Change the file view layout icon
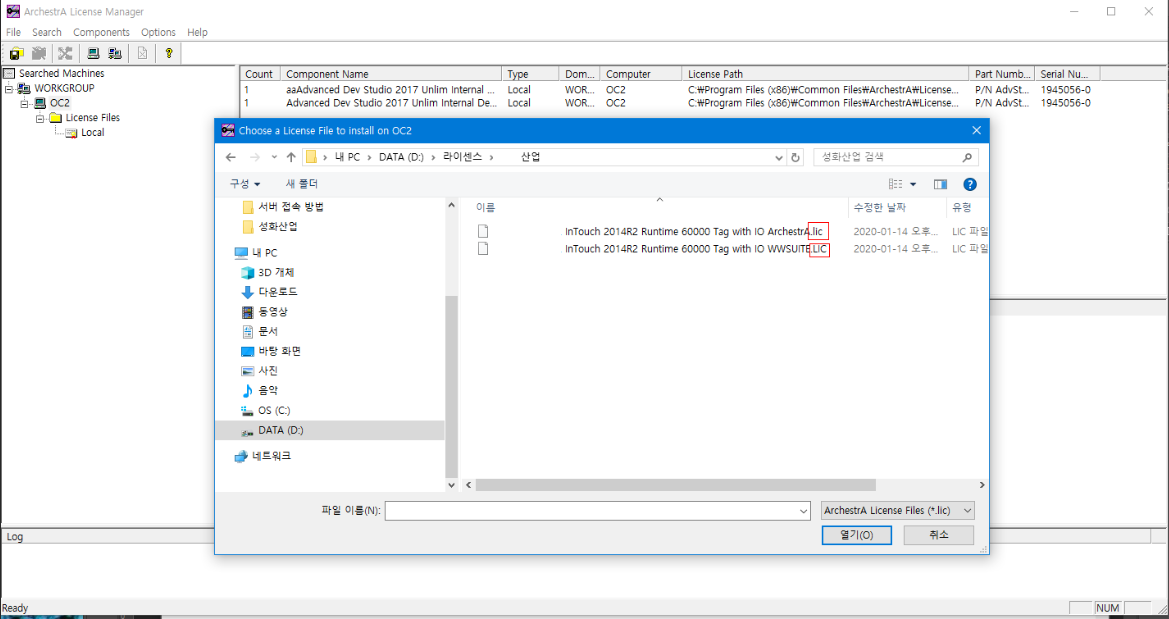The width and height of the screenshot is (1169, 619). [x=895, y=184]
